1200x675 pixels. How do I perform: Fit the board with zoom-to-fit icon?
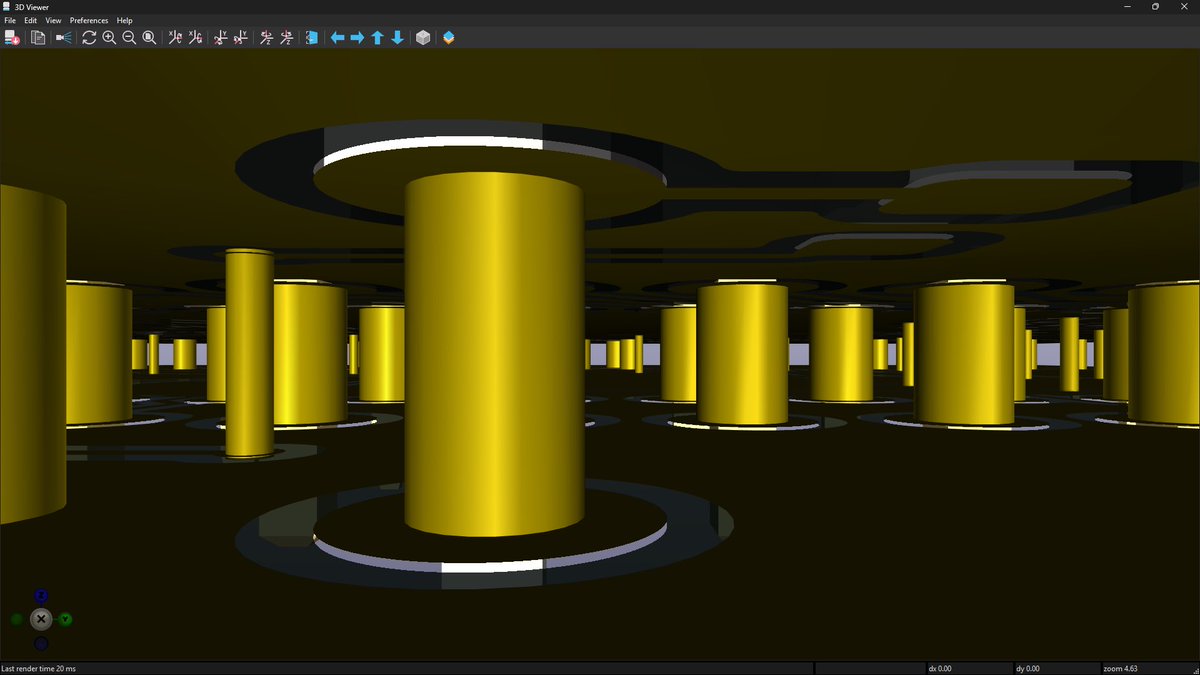(x=149, y=38)
